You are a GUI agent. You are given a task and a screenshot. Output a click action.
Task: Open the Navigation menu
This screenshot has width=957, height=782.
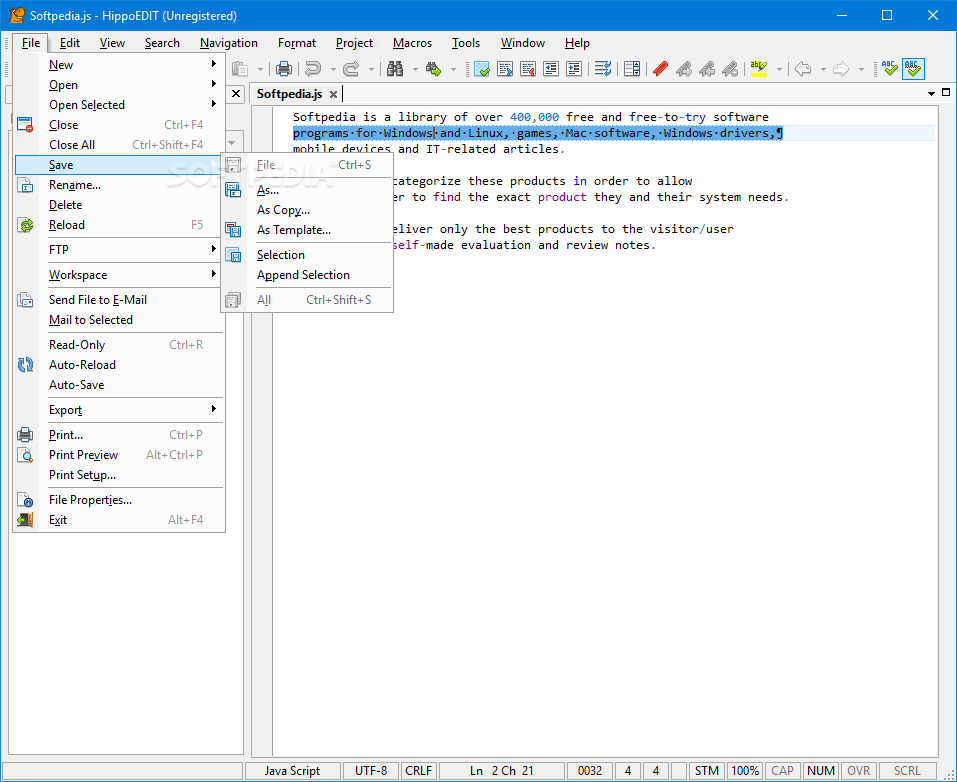coord(229,43)
